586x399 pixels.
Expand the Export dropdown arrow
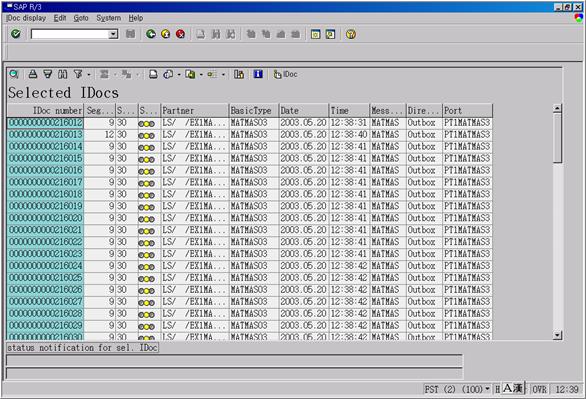tap(201, 75)
